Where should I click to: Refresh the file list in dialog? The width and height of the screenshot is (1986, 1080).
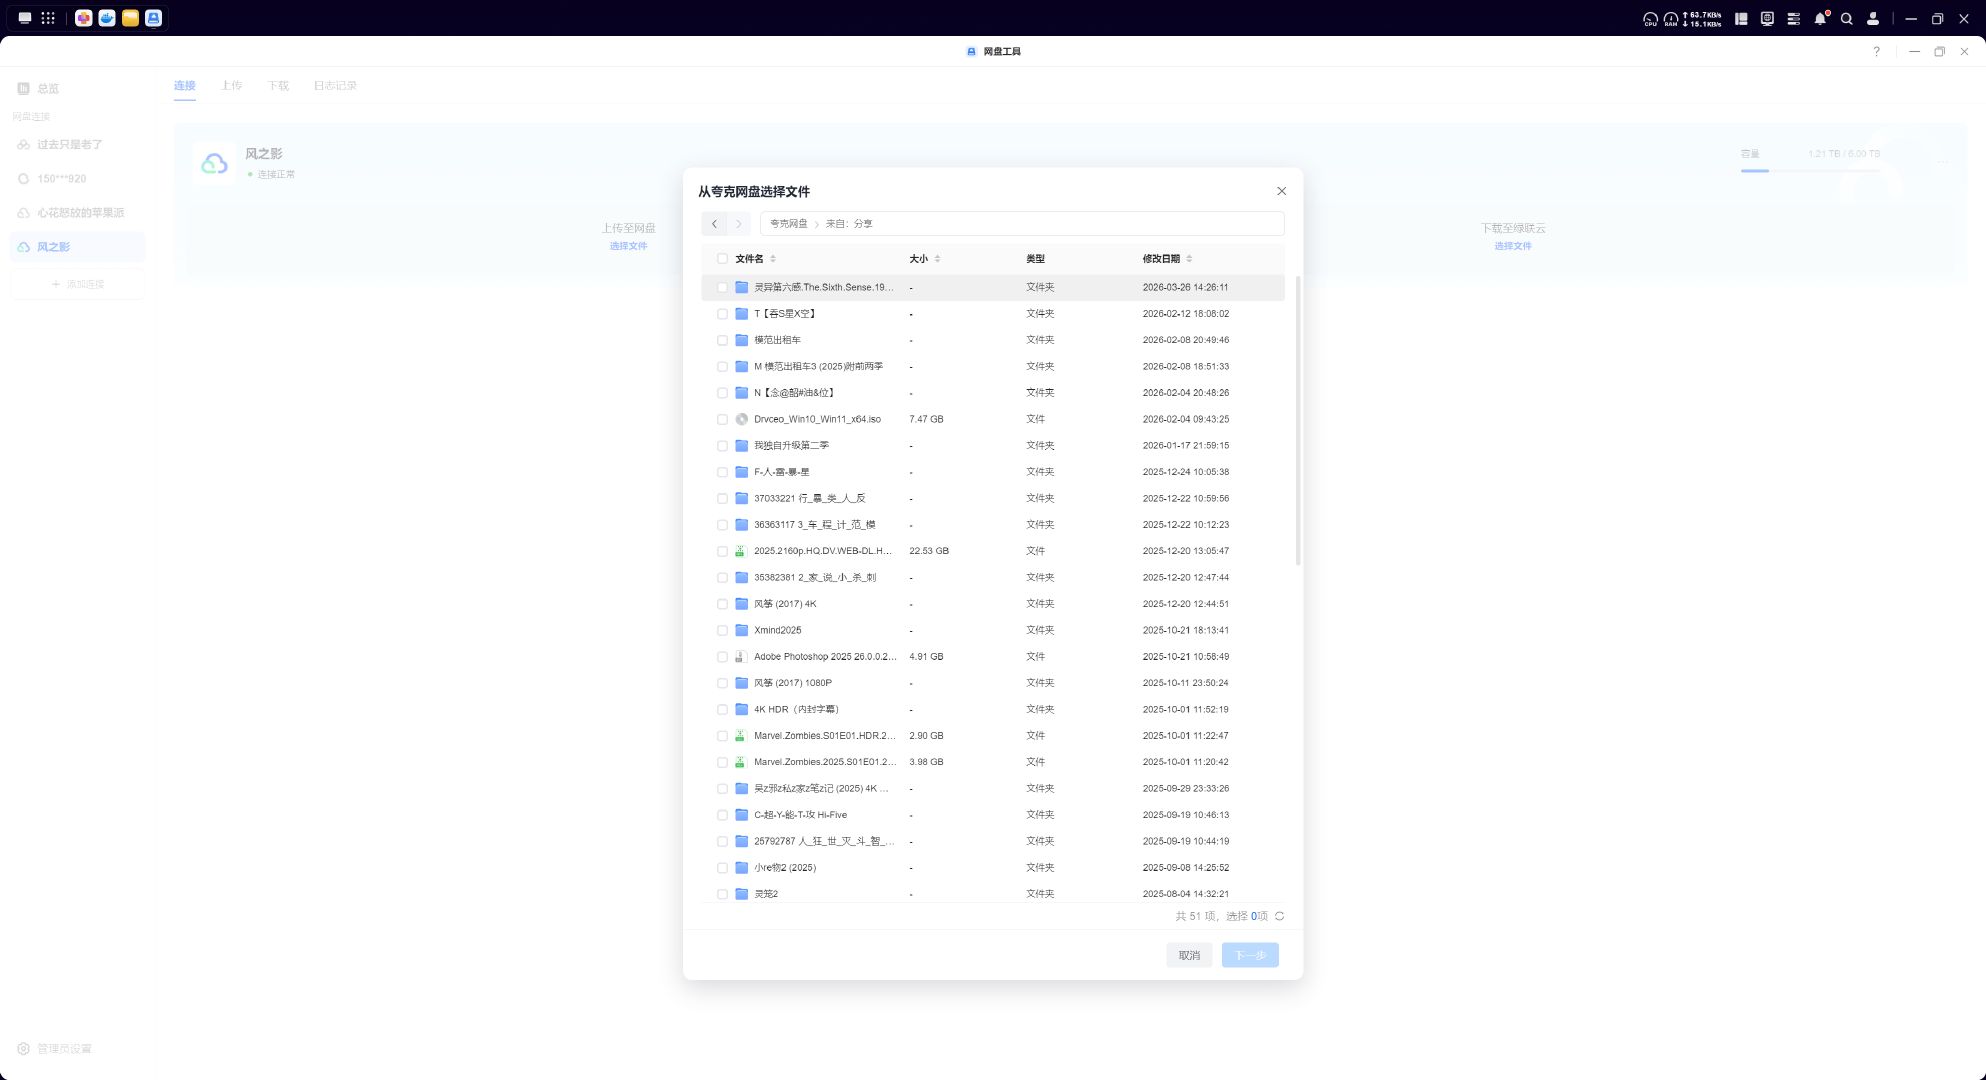(x=1279, y=916)
